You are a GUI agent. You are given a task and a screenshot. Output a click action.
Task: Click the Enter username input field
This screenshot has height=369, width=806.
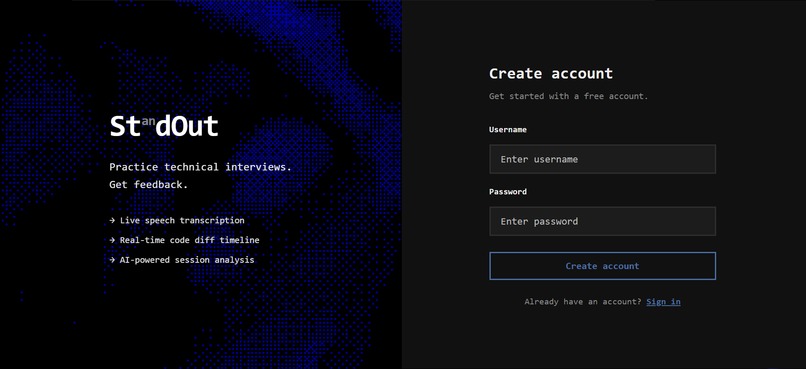(602, 159)
